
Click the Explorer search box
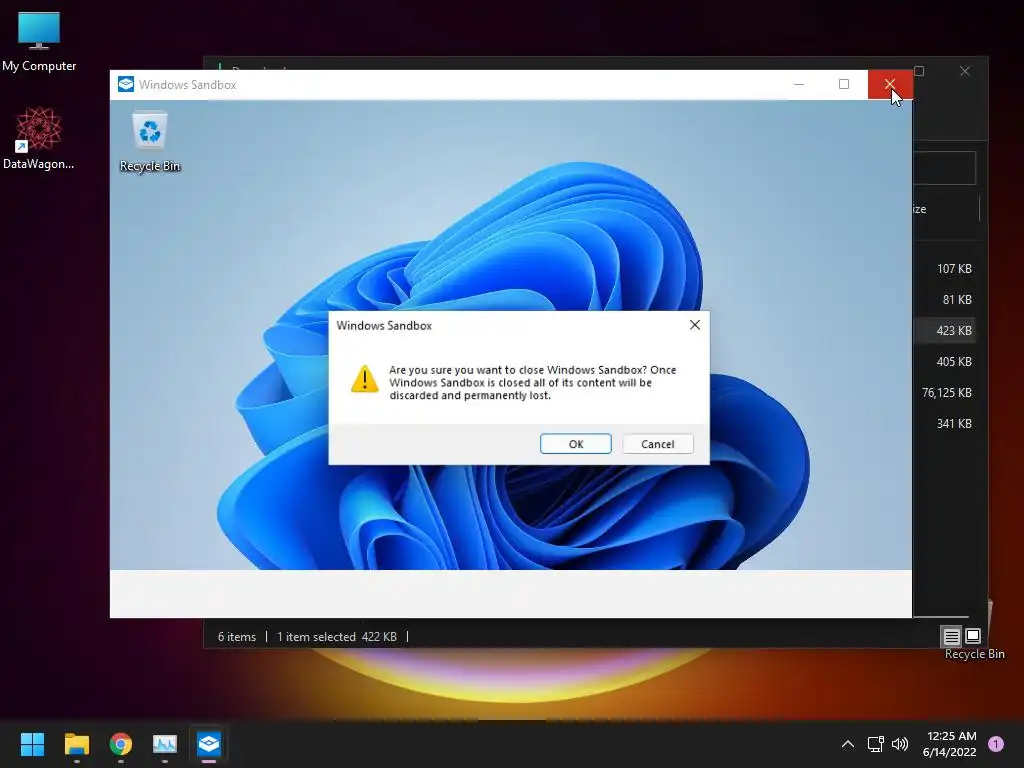[944, 168]
